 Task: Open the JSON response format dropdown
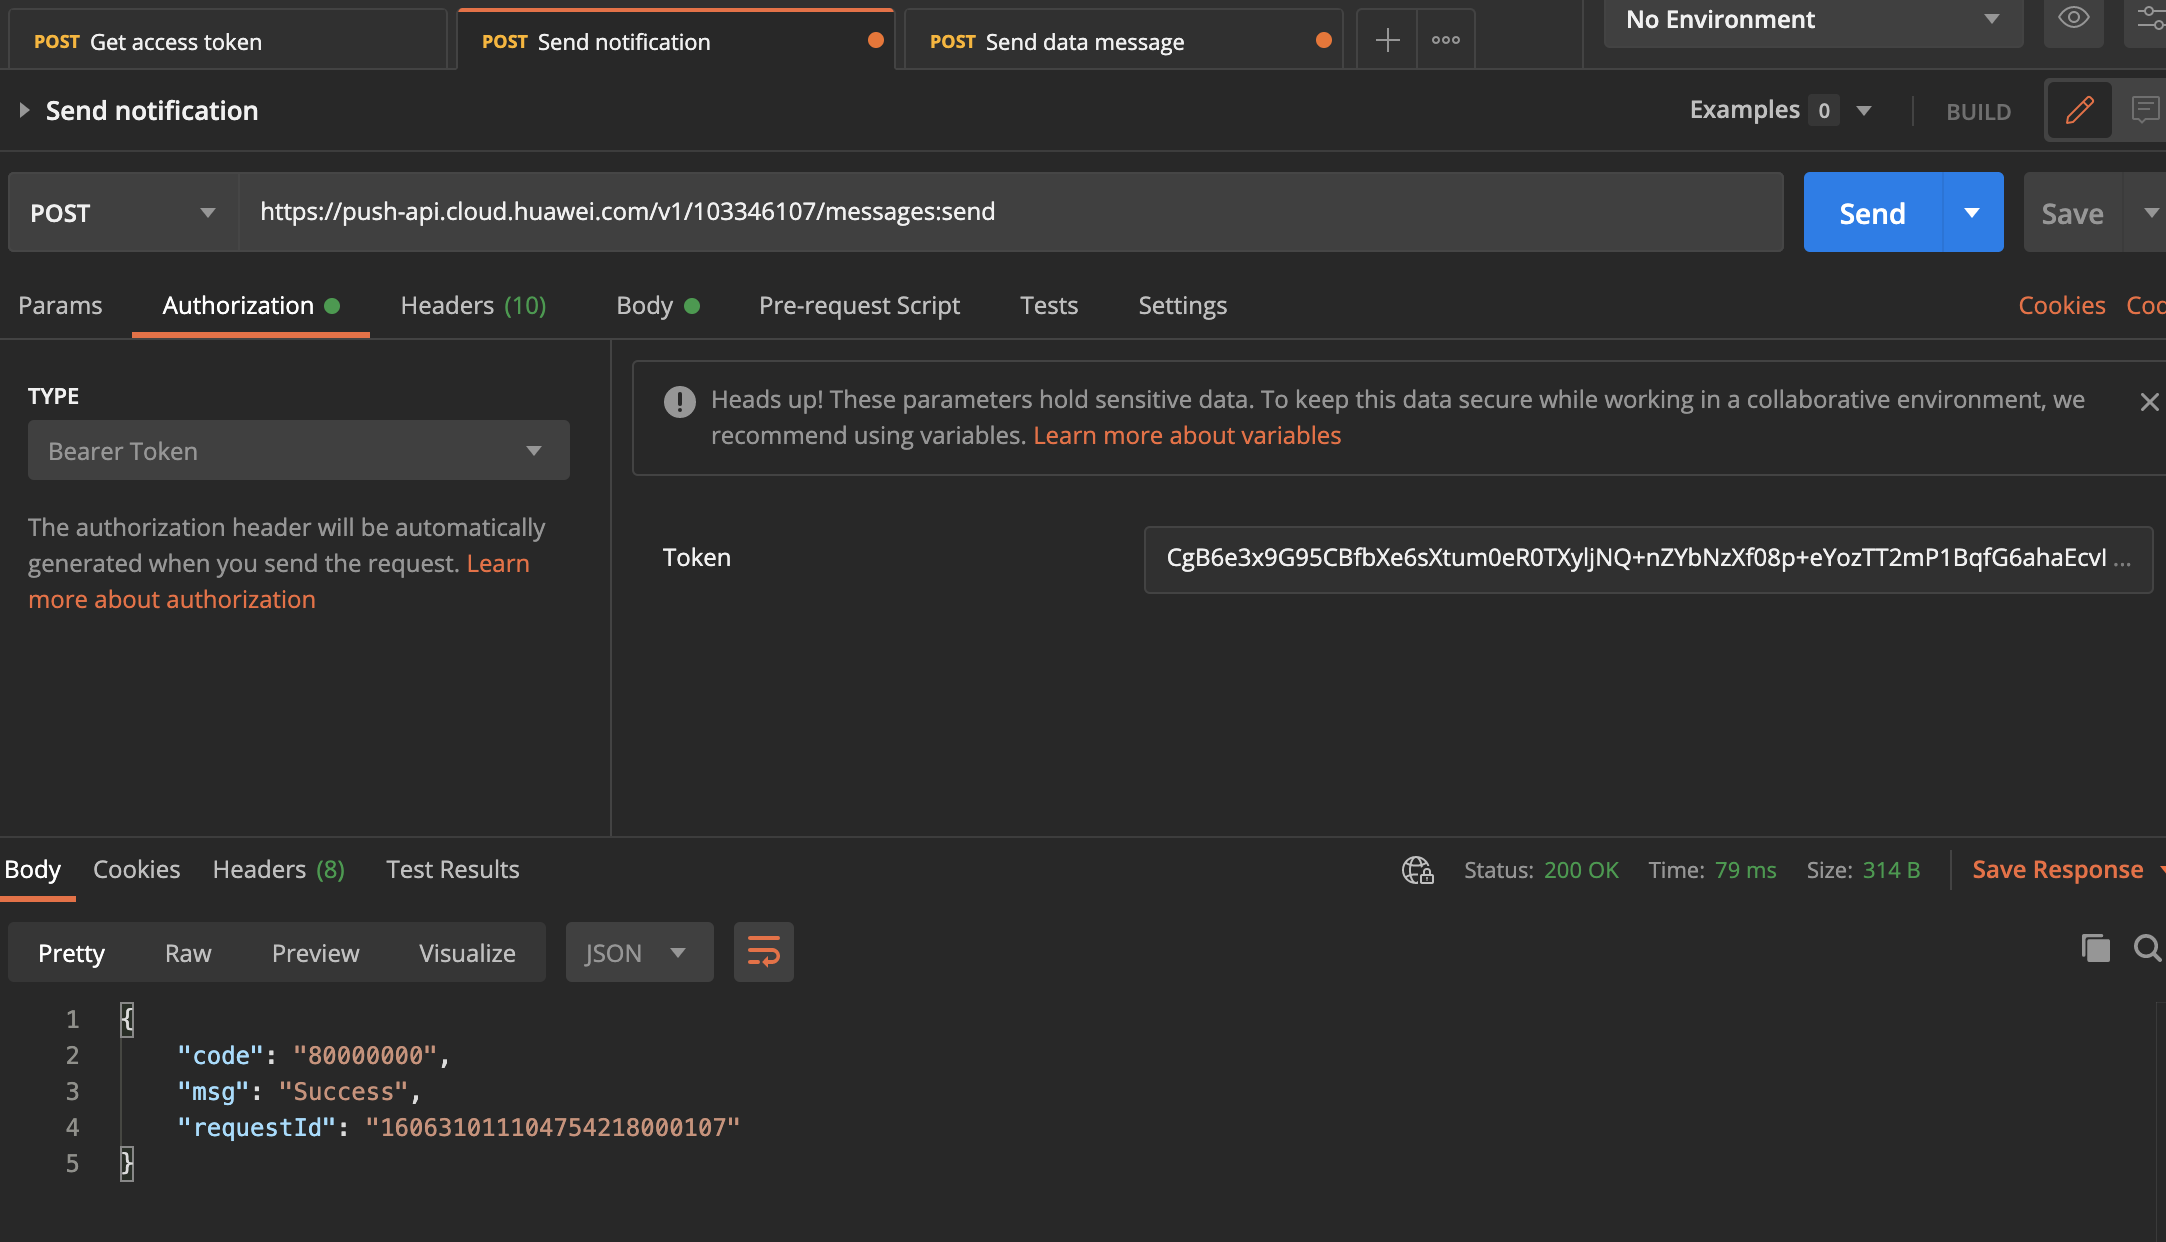point(640,952)
